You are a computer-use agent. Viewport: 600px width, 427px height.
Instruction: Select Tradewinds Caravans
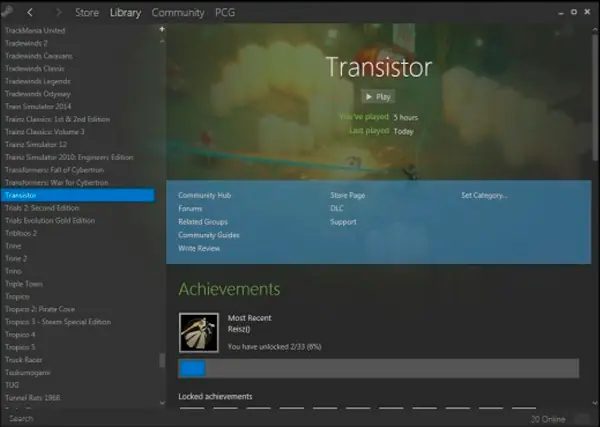tap(39, 56)
